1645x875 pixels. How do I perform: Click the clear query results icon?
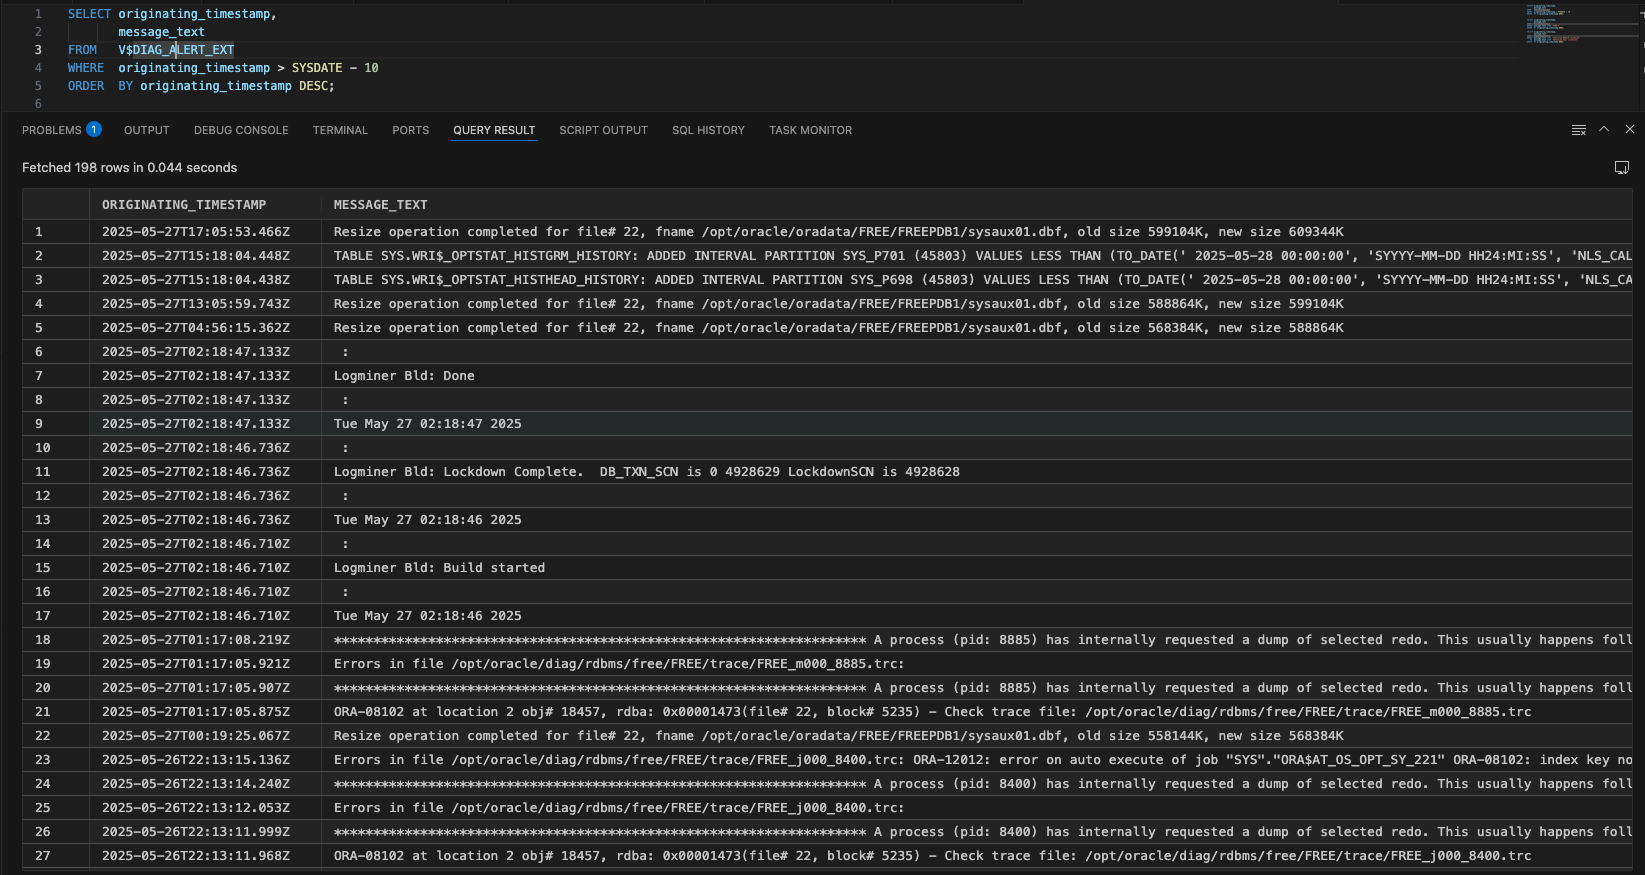1578,130
